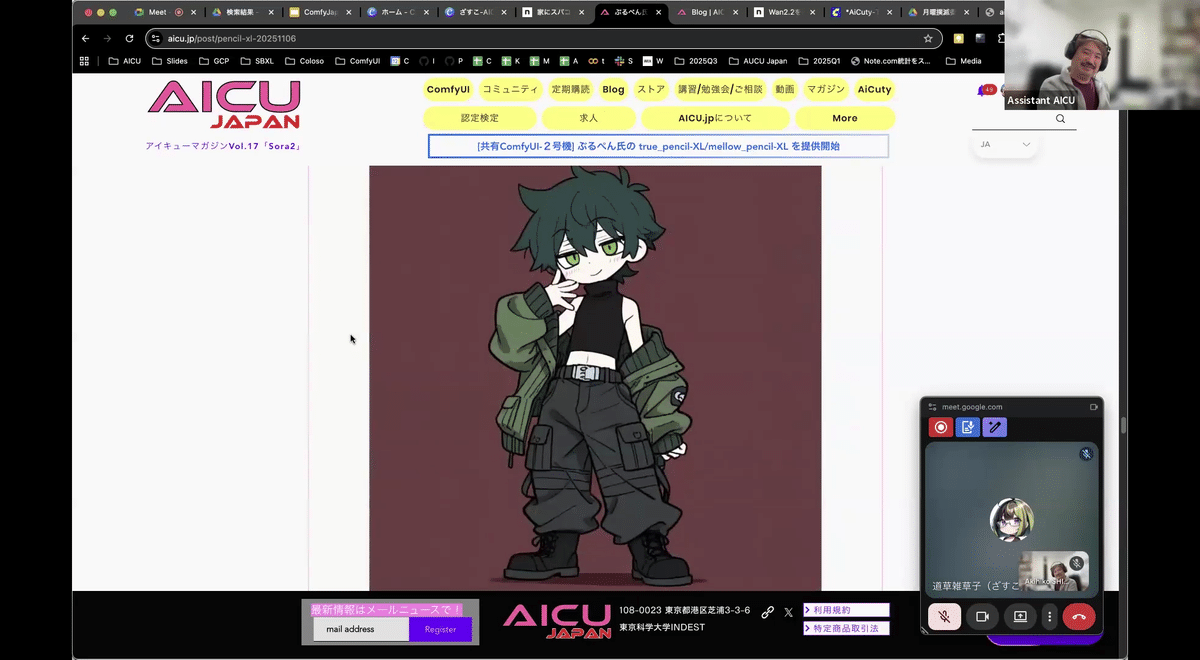The width and height of the screenshot is (1200, 660).
Task: Open the AUCU Japan bookmarks folder
Action: (757, 61)
